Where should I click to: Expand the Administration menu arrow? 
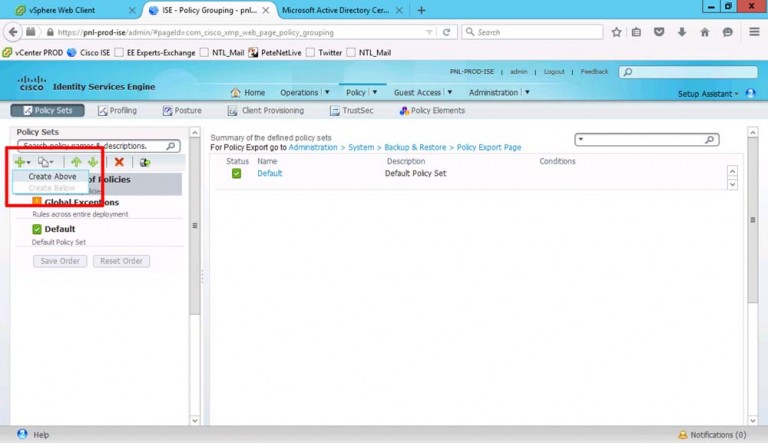528,92
